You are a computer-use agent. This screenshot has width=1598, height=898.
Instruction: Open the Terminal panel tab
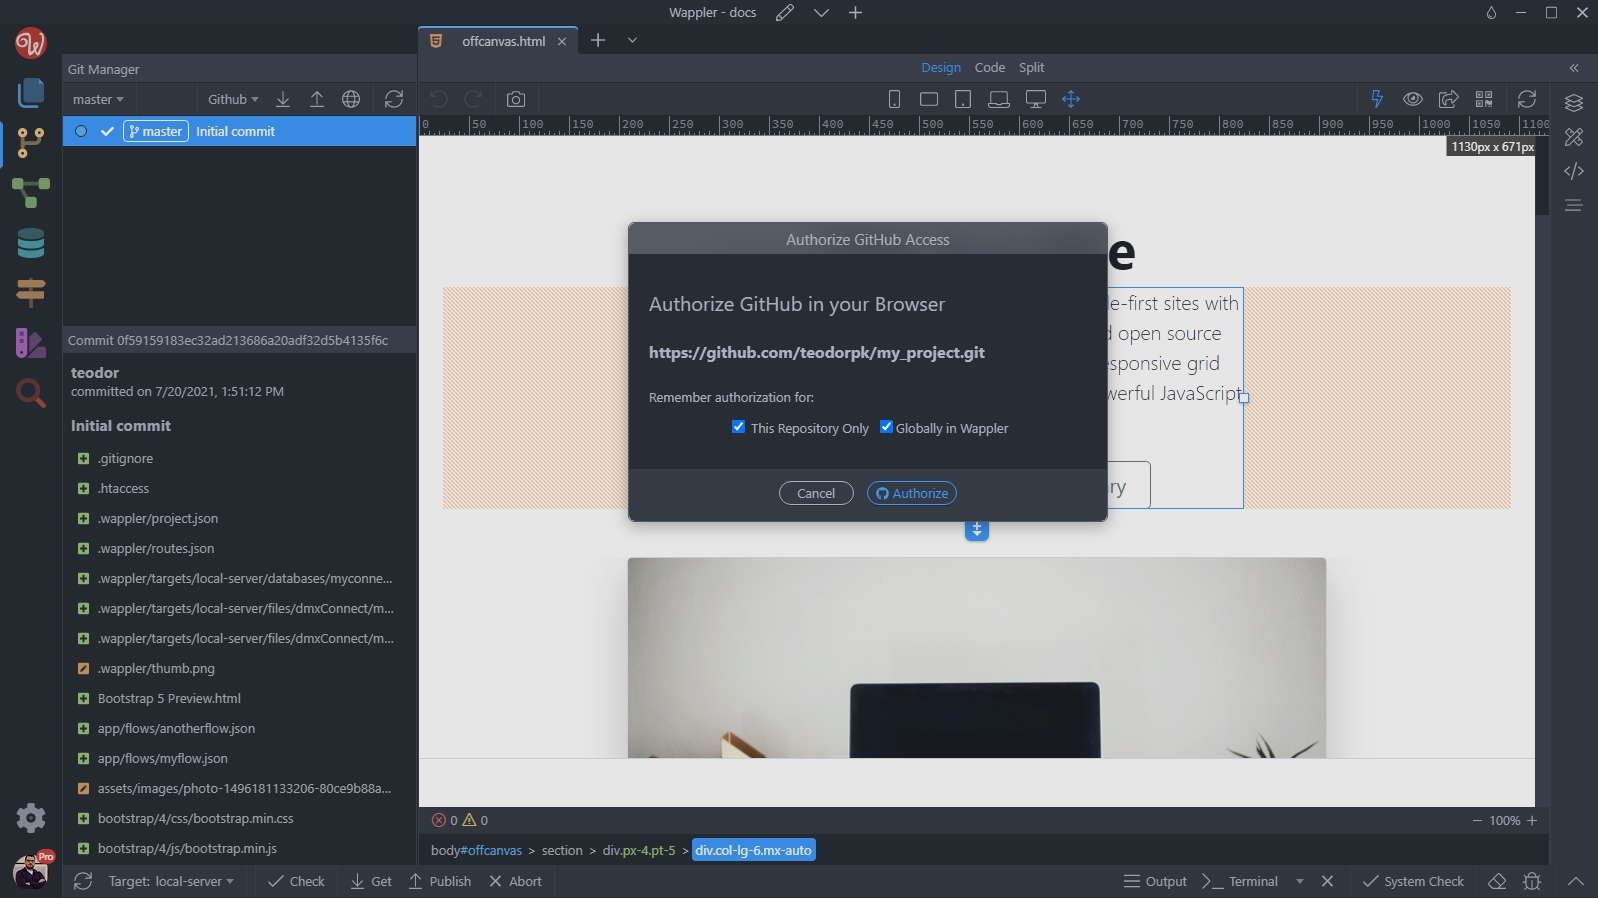tap(1240, 881)
